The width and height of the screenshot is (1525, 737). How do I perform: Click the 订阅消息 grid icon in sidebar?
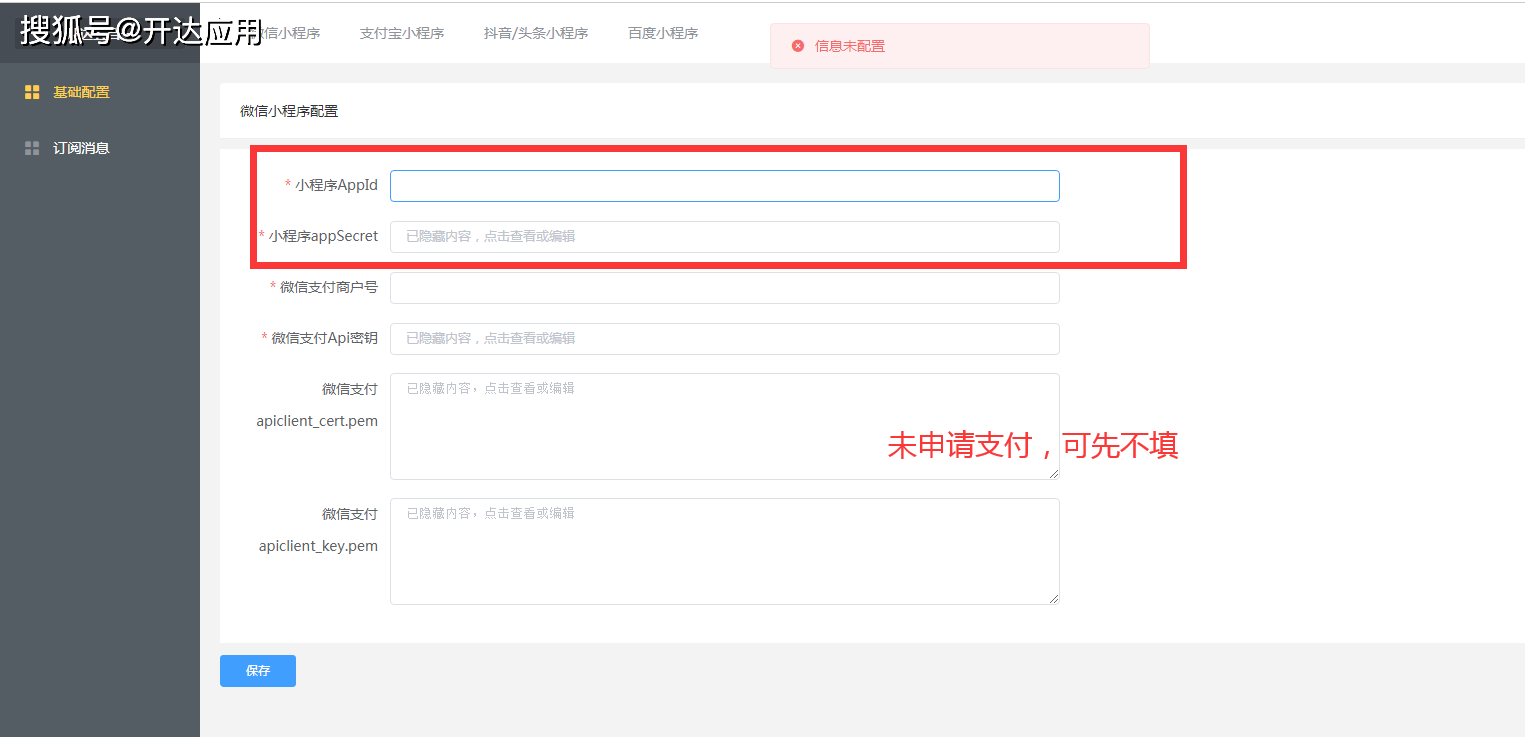[32, 148]
